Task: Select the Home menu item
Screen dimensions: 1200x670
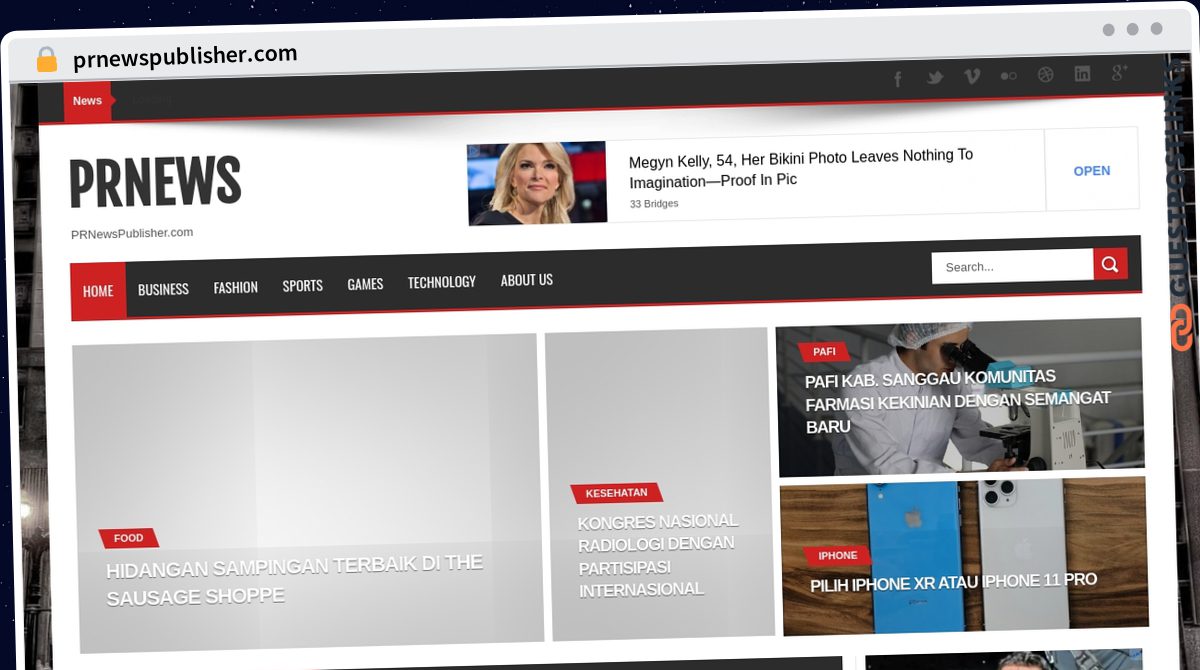Action: 98,291
